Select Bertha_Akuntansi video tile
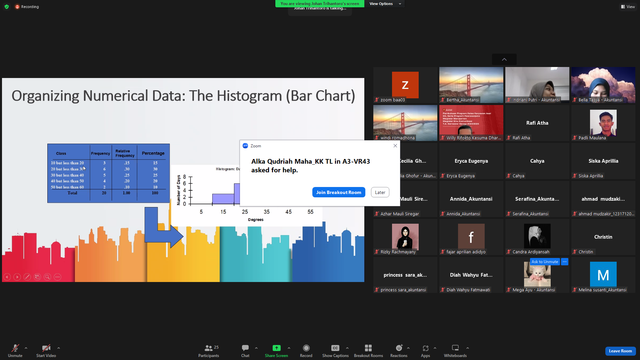This screenshot has width=640, height=360. click(x=471, y=85)
